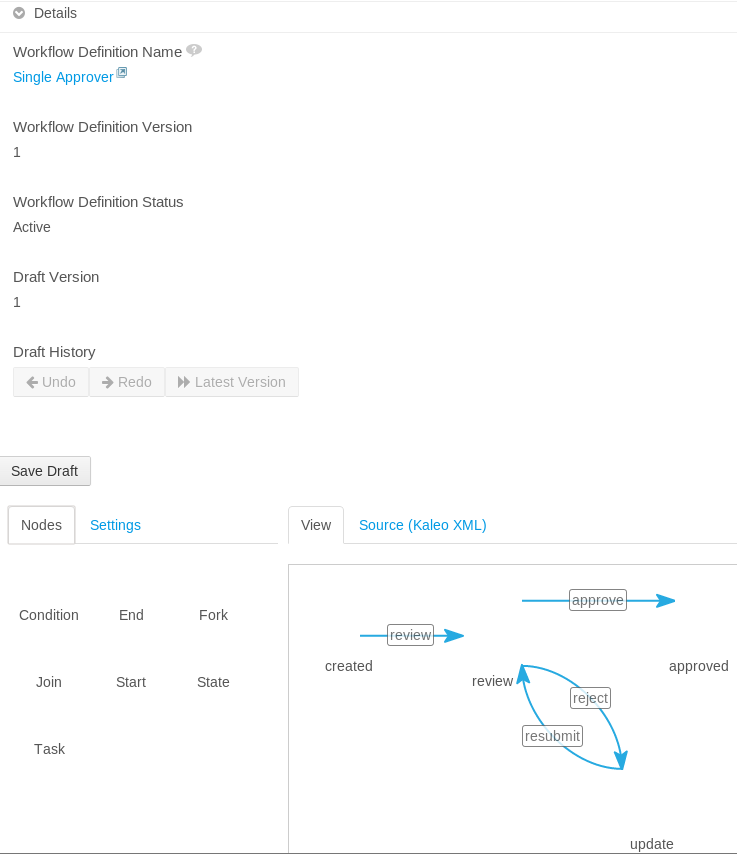
Task: Click the Active status value
Action: point(32,227)
